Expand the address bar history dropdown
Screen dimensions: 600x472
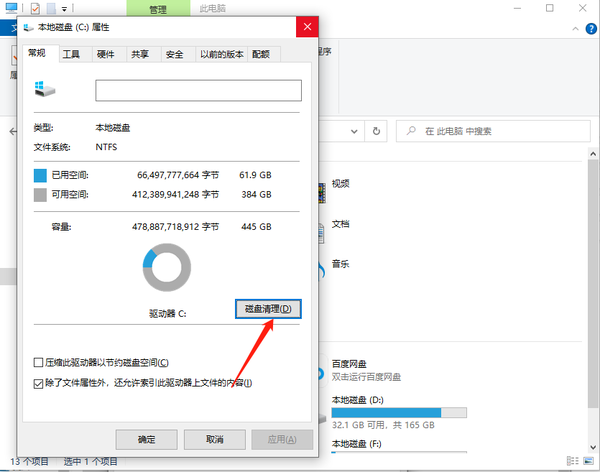point(354,131)
